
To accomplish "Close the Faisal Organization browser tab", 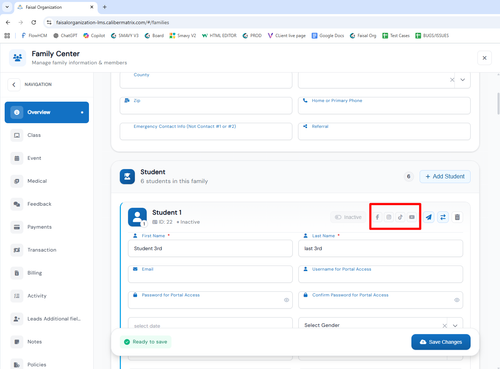I will pyautogui.click(x=92, y=7).
